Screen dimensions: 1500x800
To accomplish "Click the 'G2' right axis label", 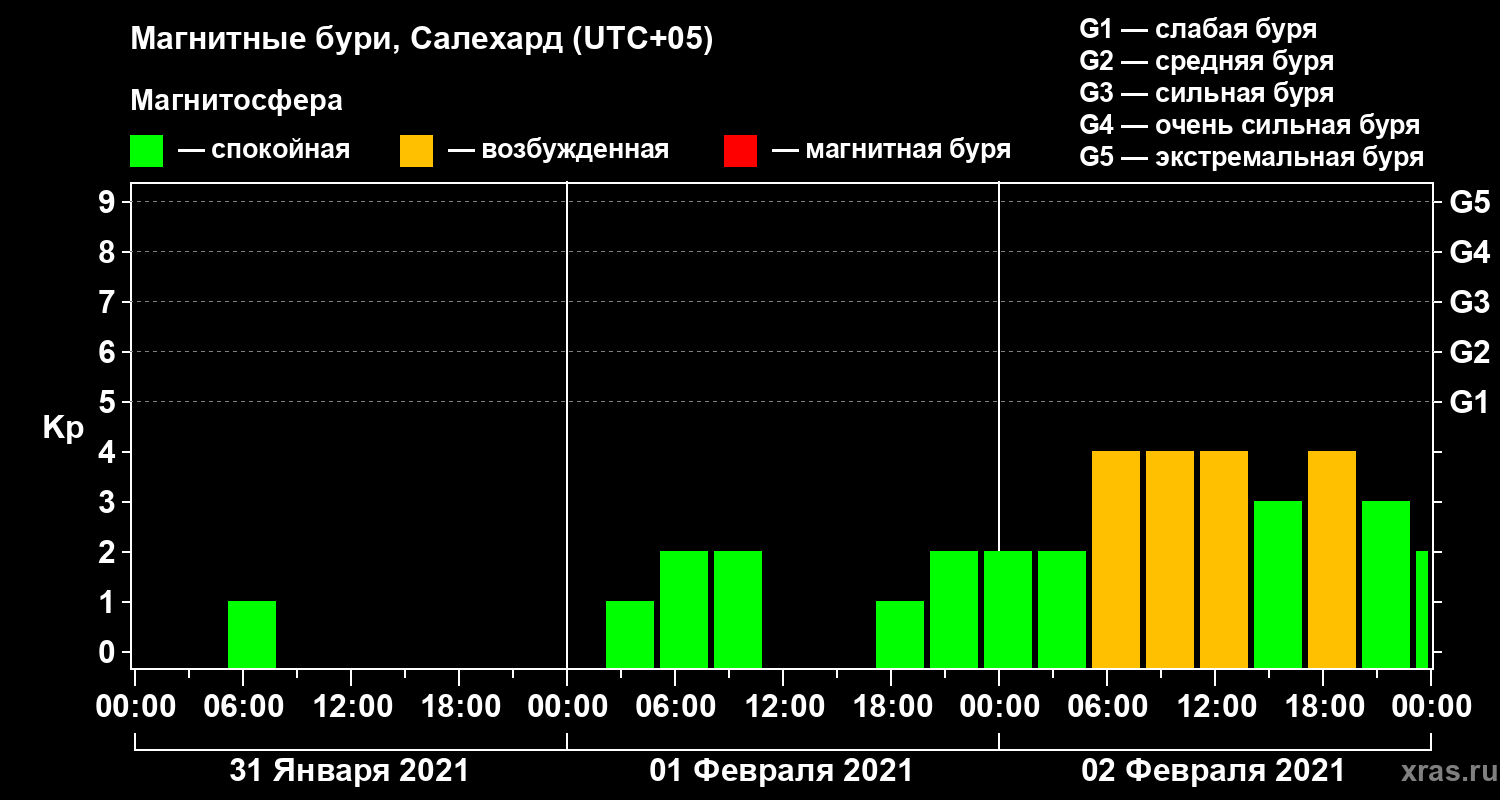I will tap(1470, 352).
